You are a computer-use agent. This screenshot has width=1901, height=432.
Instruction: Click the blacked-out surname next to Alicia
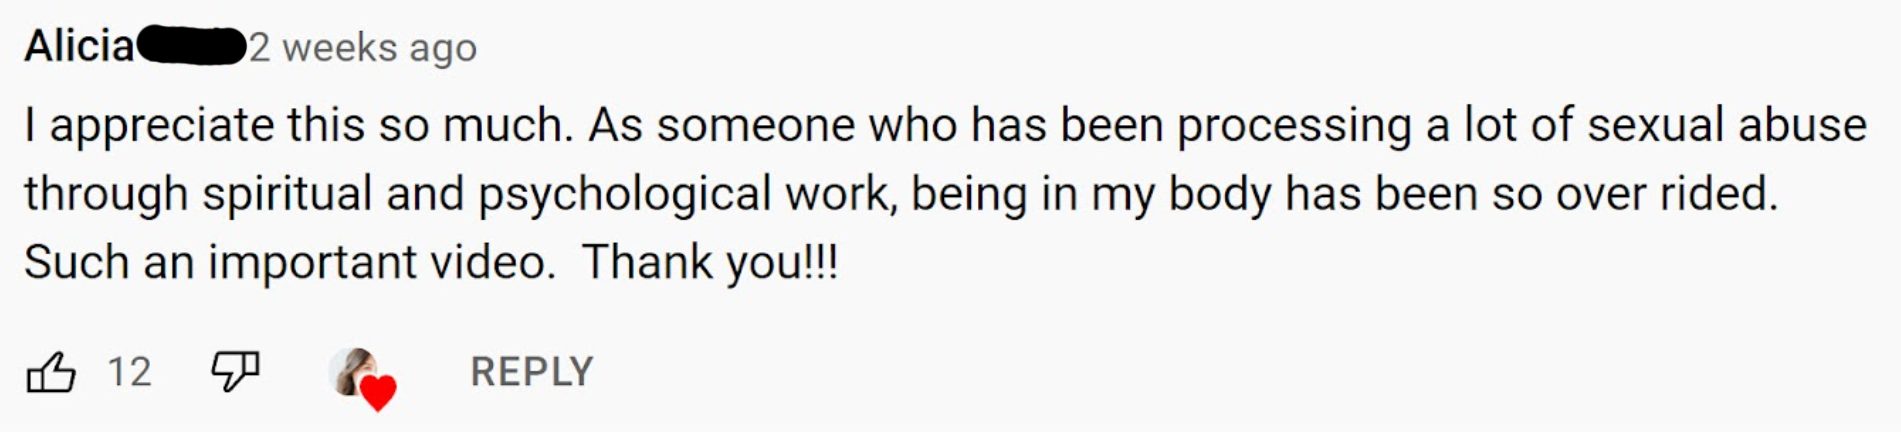[191, 47]
